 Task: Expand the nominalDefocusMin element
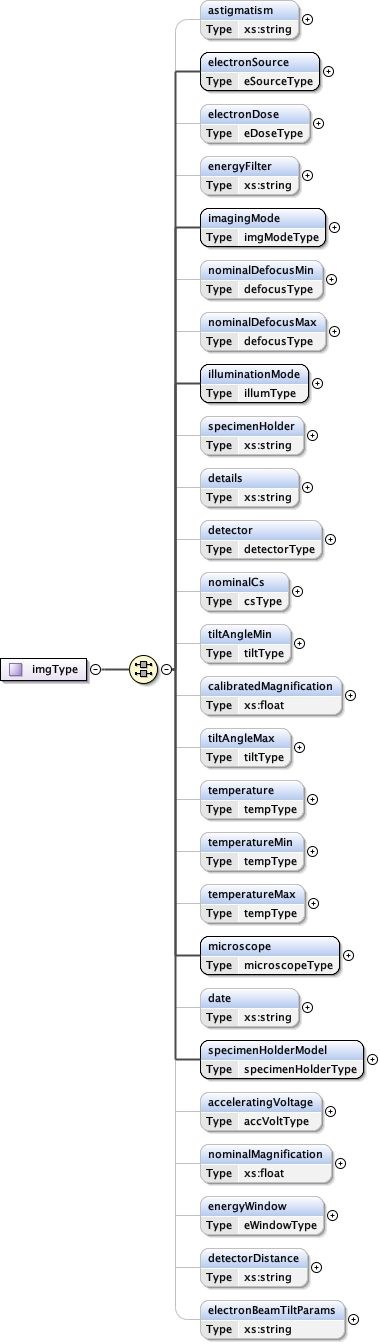point(332,279)
